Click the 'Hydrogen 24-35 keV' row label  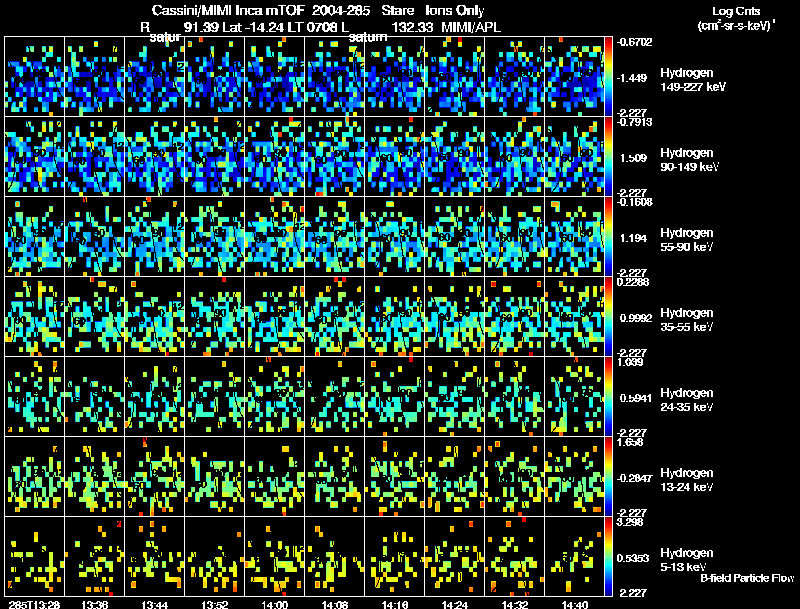(687, 400)
